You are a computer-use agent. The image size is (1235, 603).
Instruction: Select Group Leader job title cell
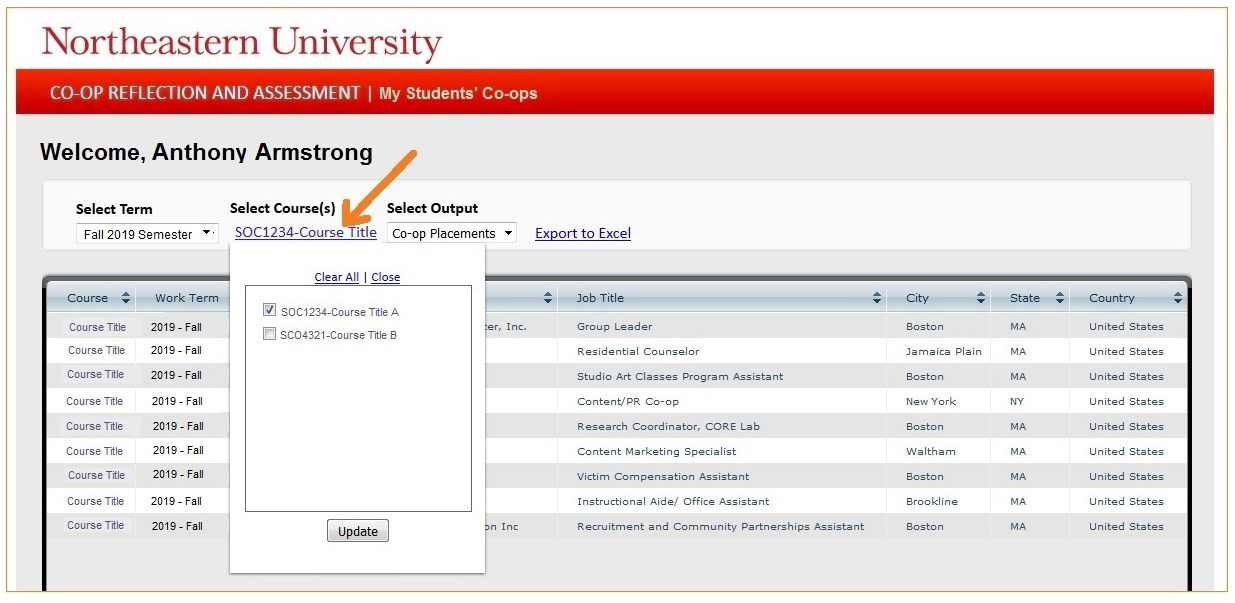(614, 327)
